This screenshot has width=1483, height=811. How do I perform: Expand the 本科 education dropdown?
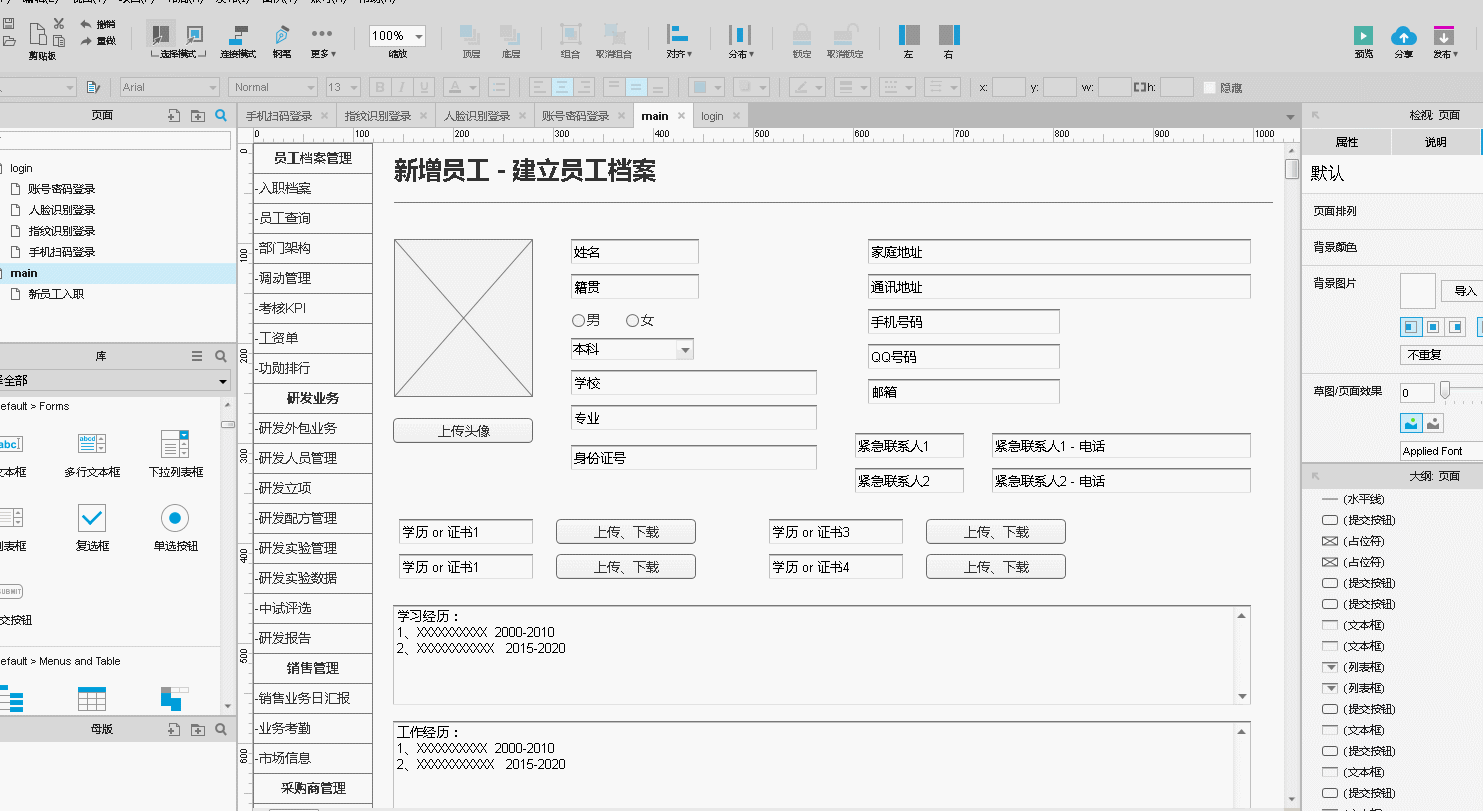(x=685, y=350)
